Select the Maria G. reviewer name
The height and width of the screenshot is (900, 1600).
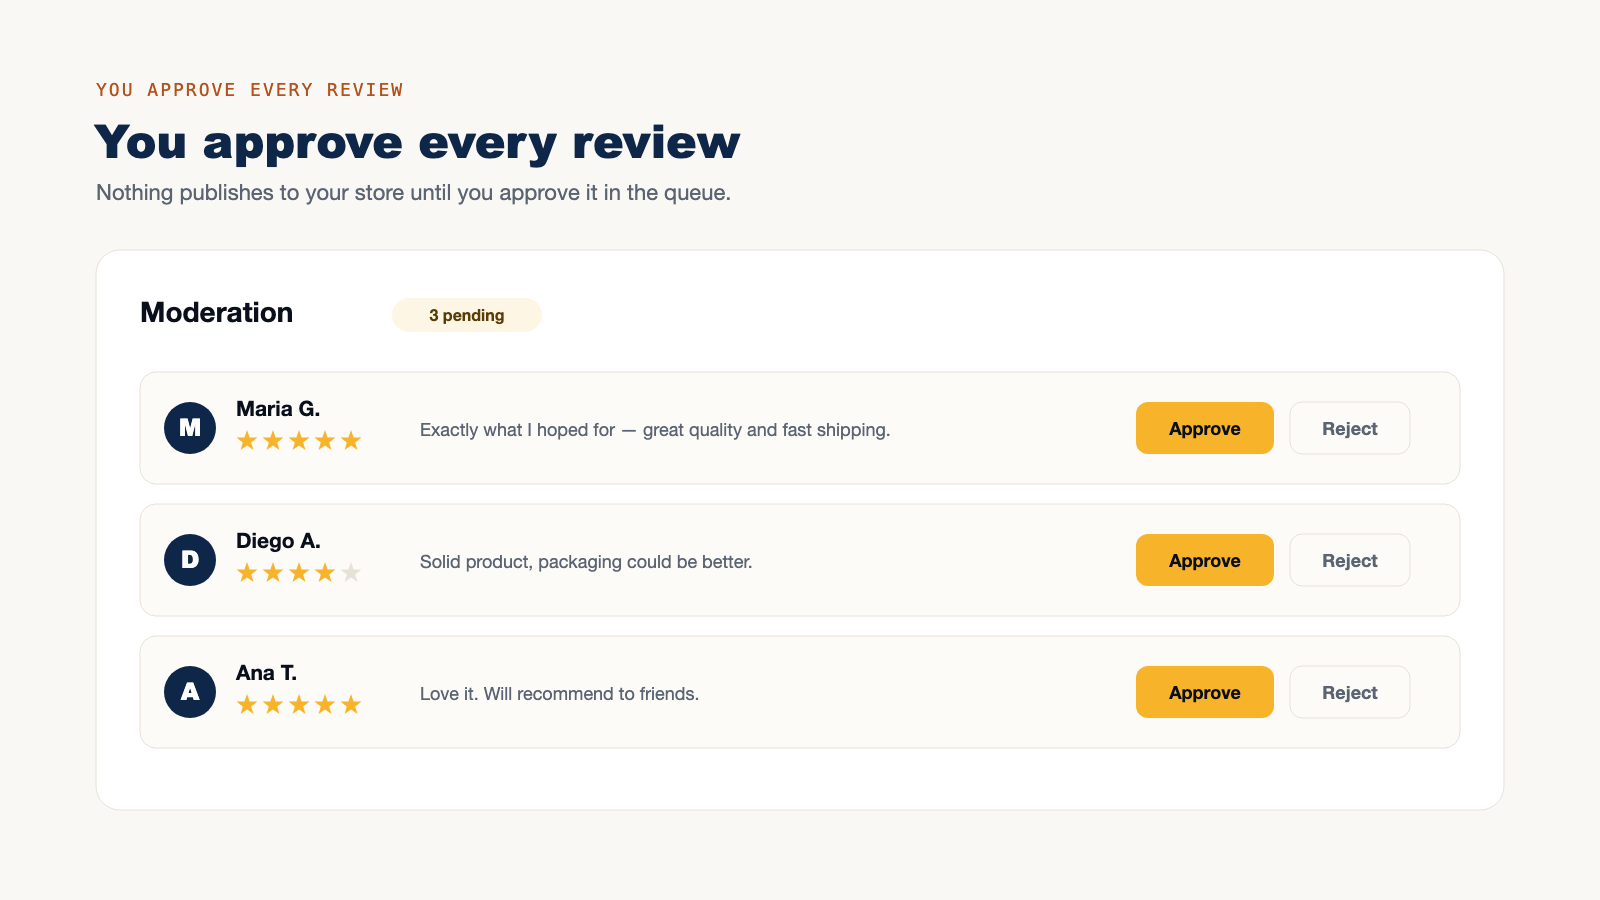tap(278, 409)
